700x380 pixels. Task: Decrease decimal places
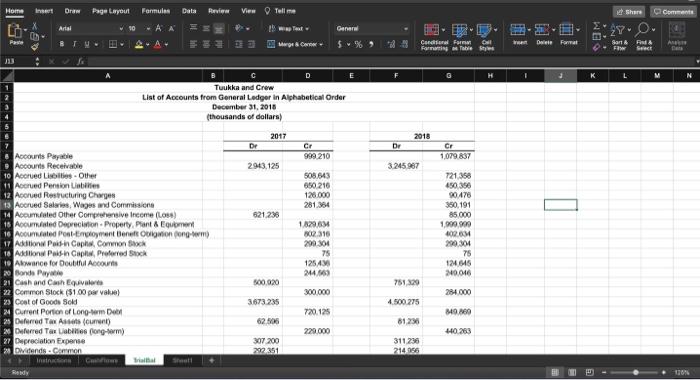pyautogui.click(x=404, y=44)
